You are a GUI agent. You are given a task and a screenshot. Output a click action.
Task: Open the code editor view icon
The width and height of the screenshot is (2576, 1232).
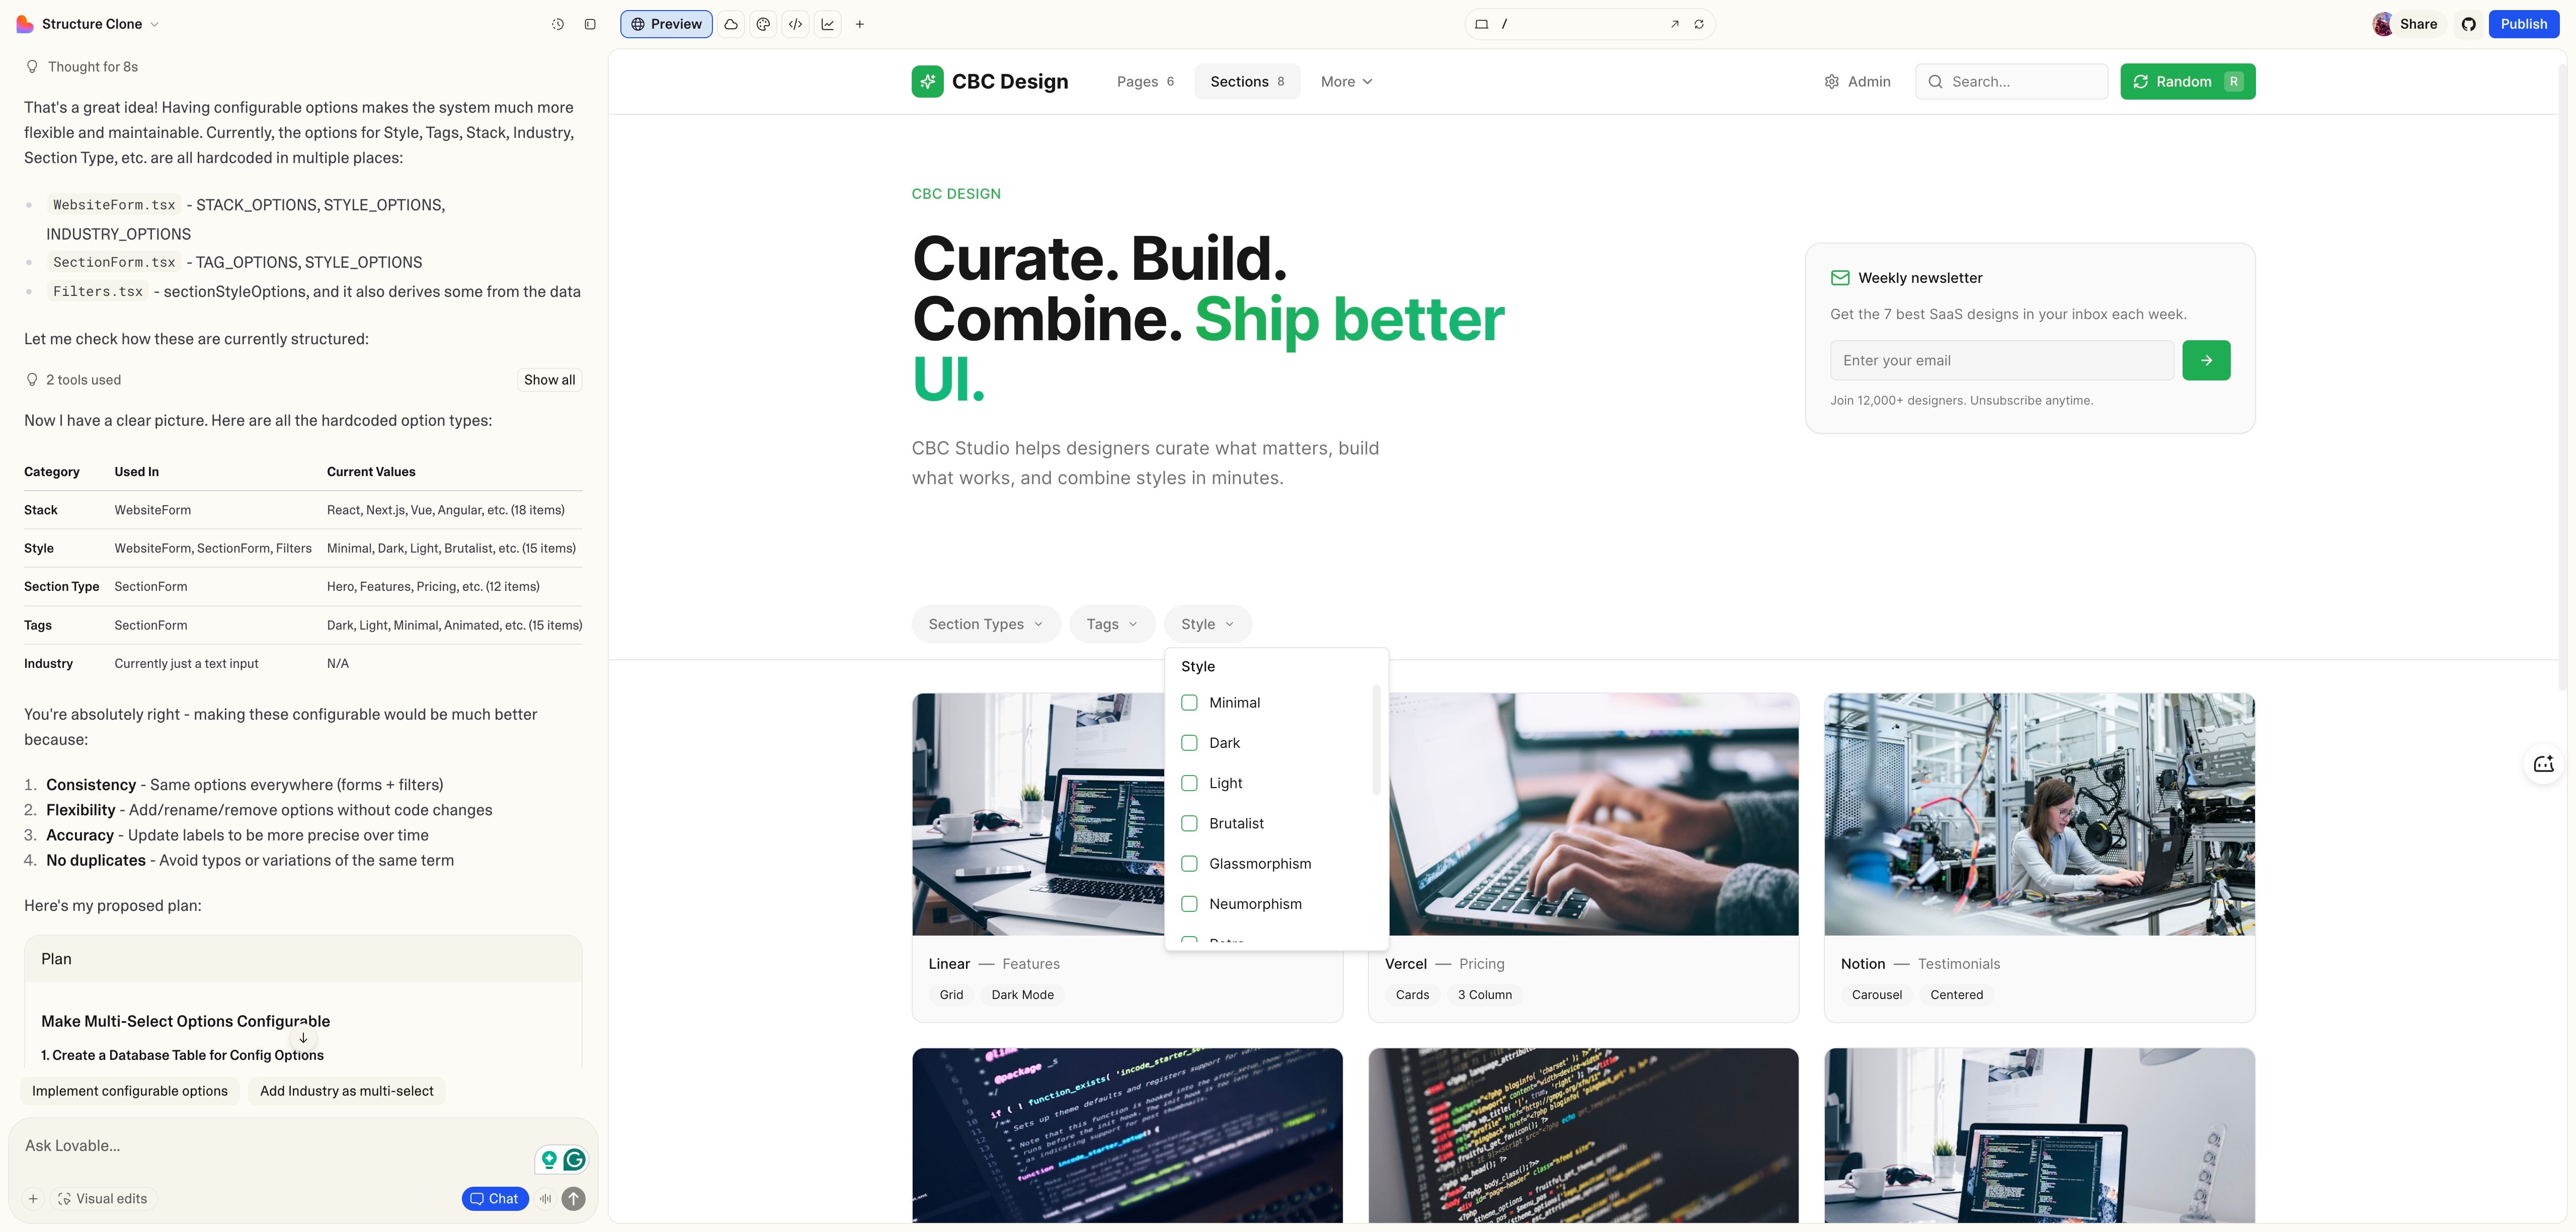pyautogui.click(x=795, y=24)
